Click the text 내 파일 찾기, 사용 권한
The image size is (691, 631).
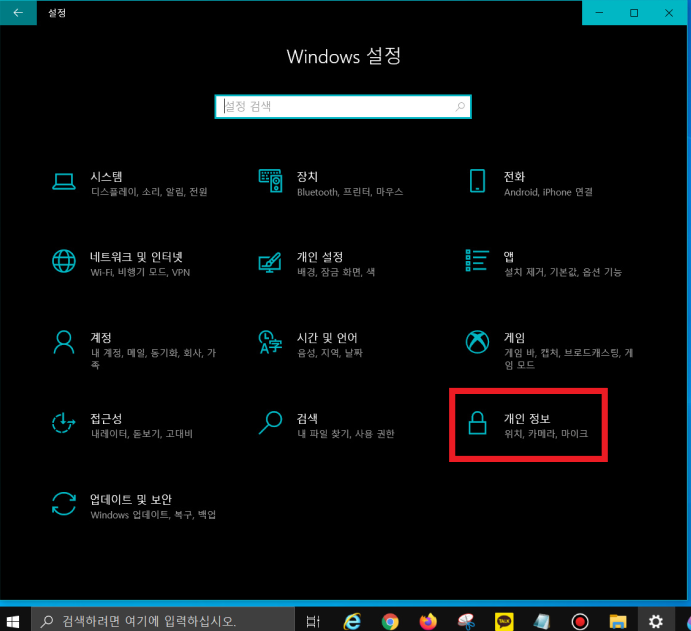[346, 434]
